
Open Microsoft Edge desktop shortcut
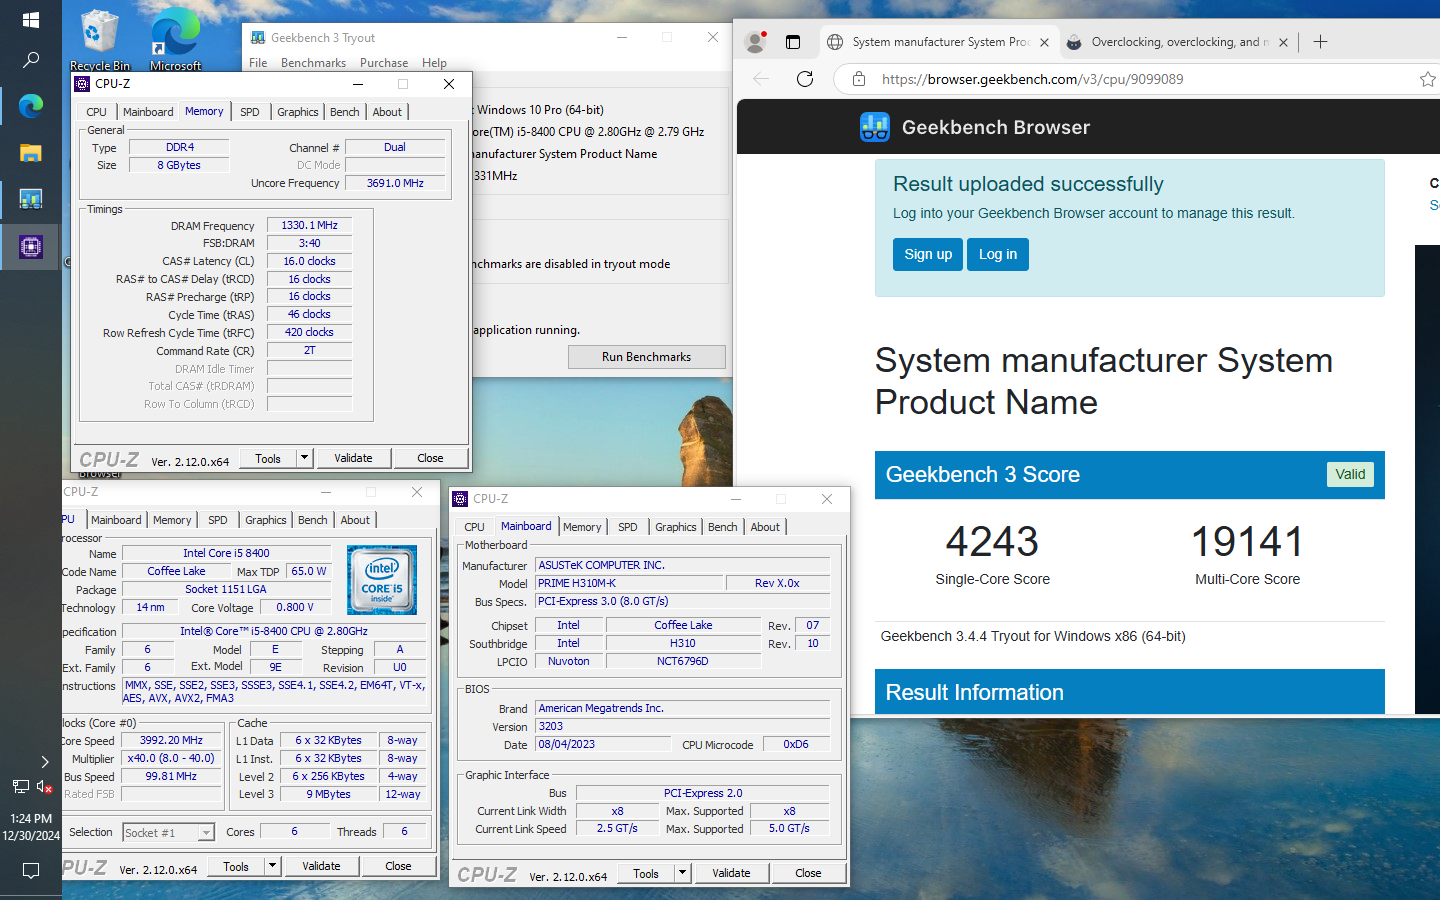pos(175,40)
